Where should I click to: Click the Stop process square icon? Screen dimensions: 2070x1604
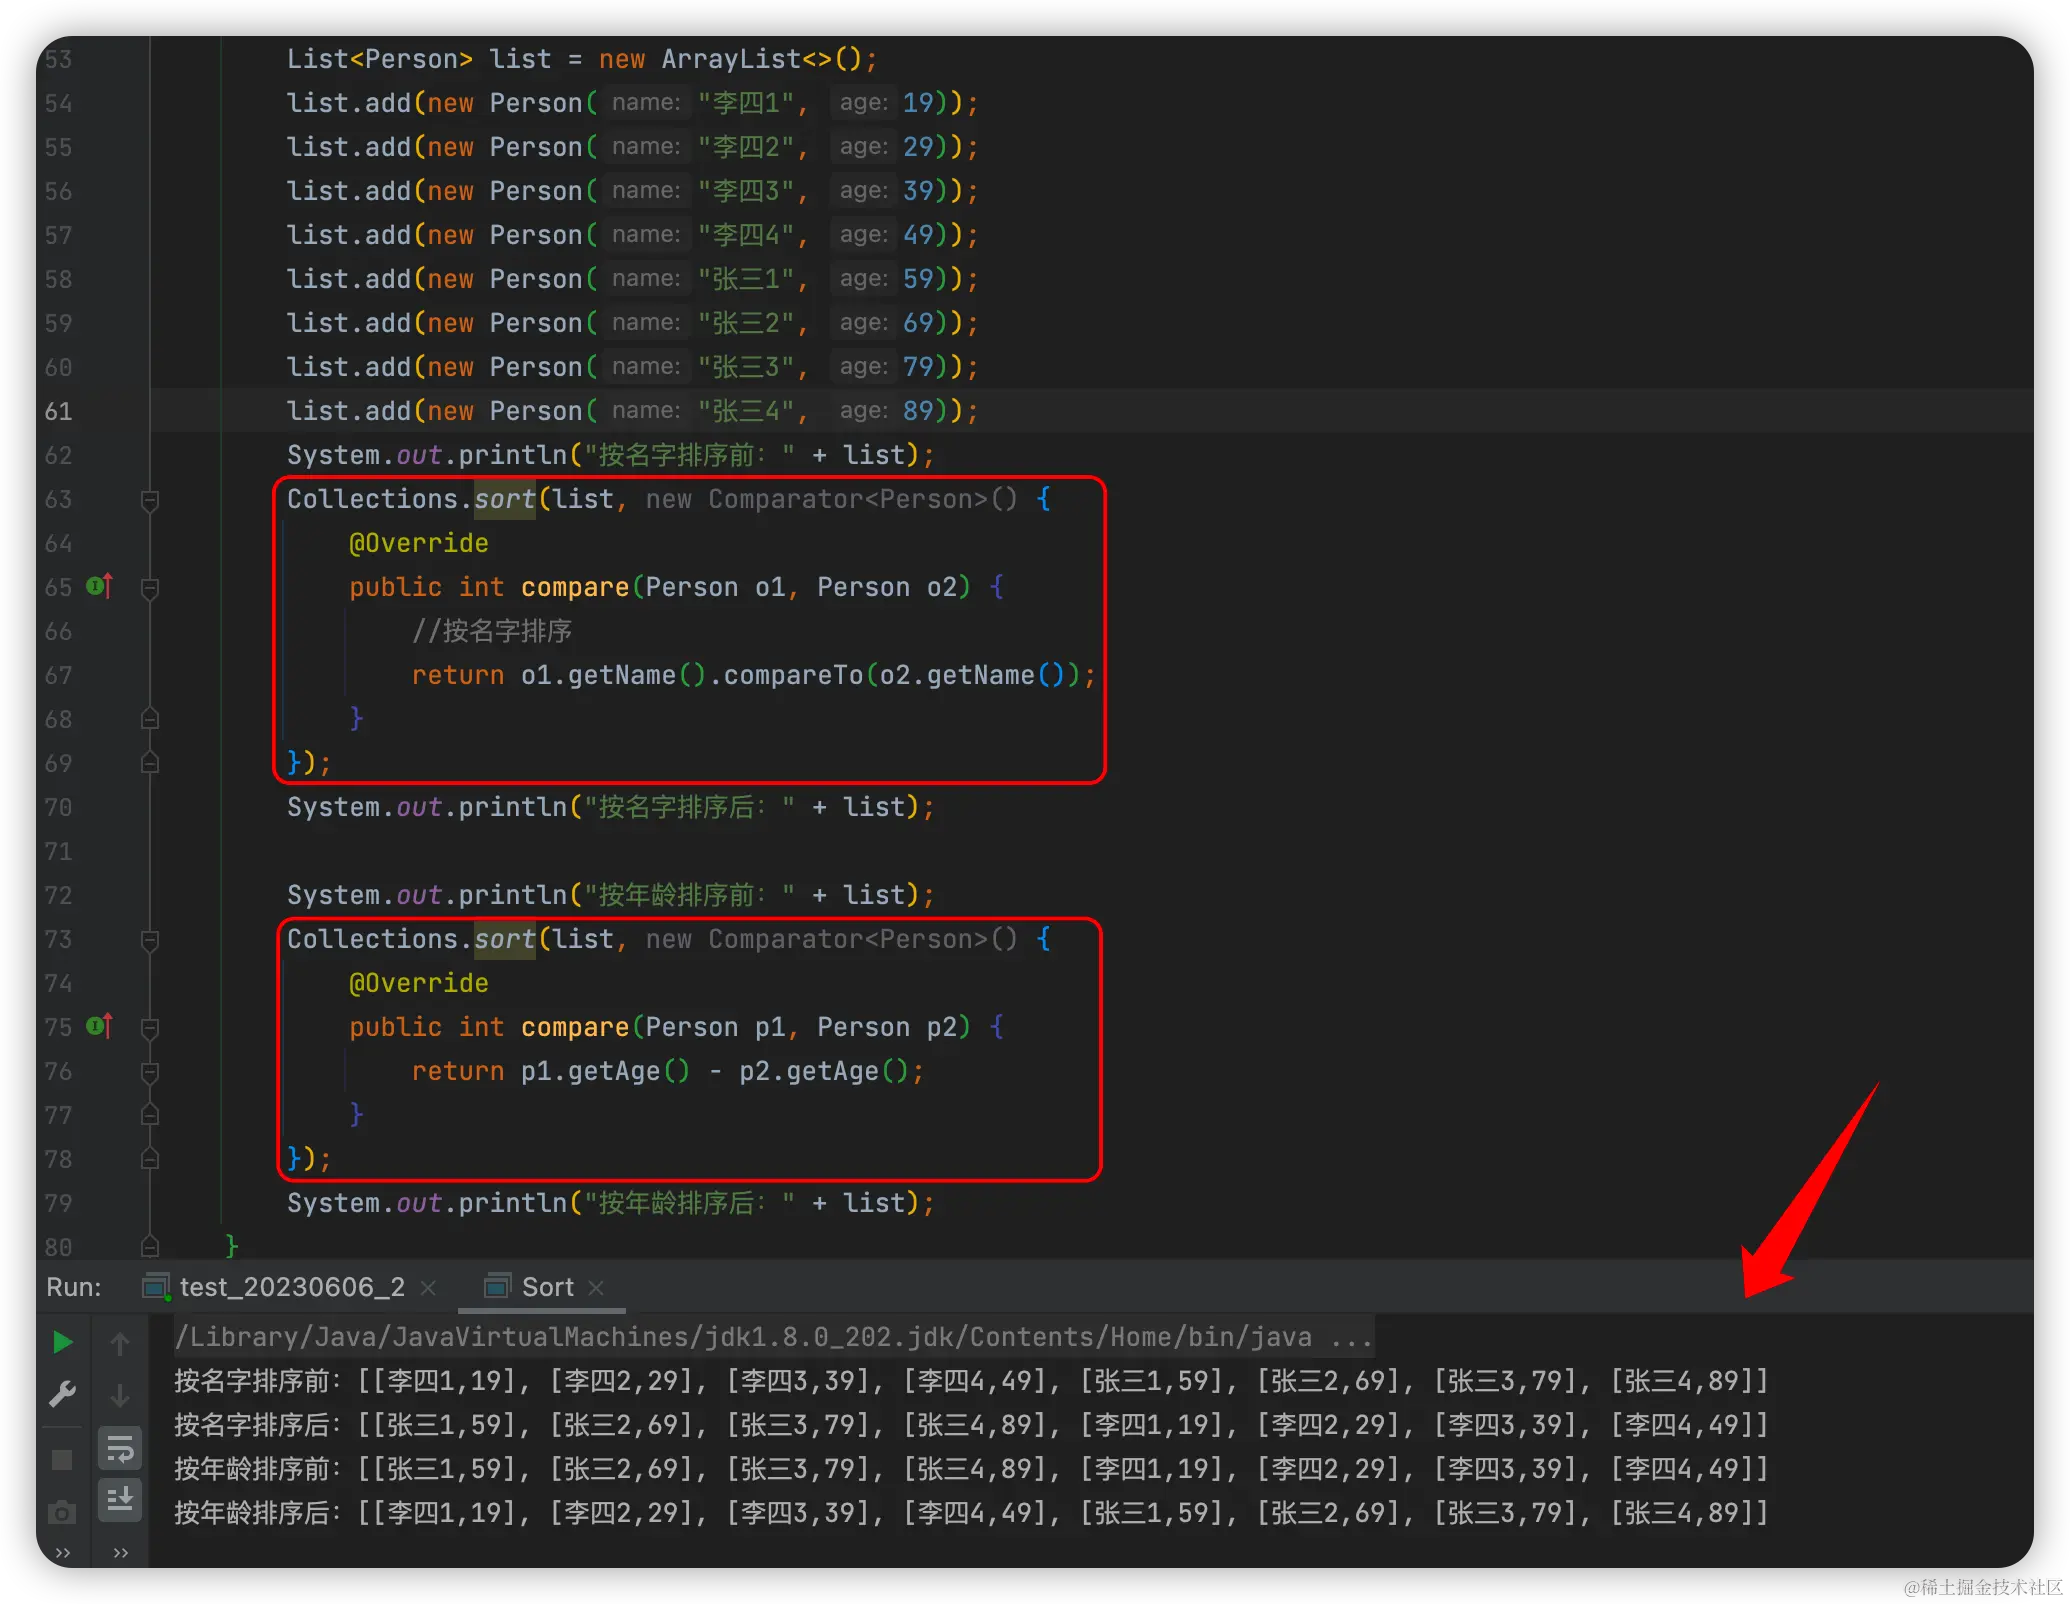62,1460
